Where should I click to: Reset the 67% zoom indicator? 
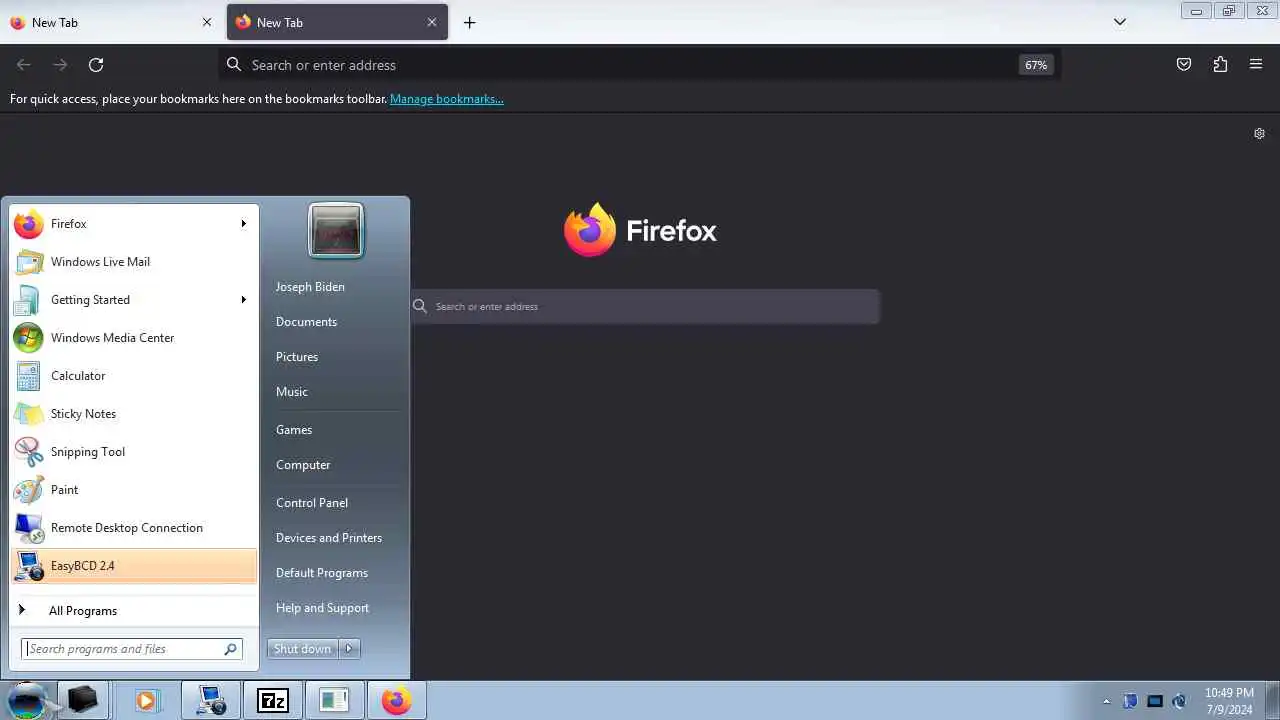point(1035,65)
